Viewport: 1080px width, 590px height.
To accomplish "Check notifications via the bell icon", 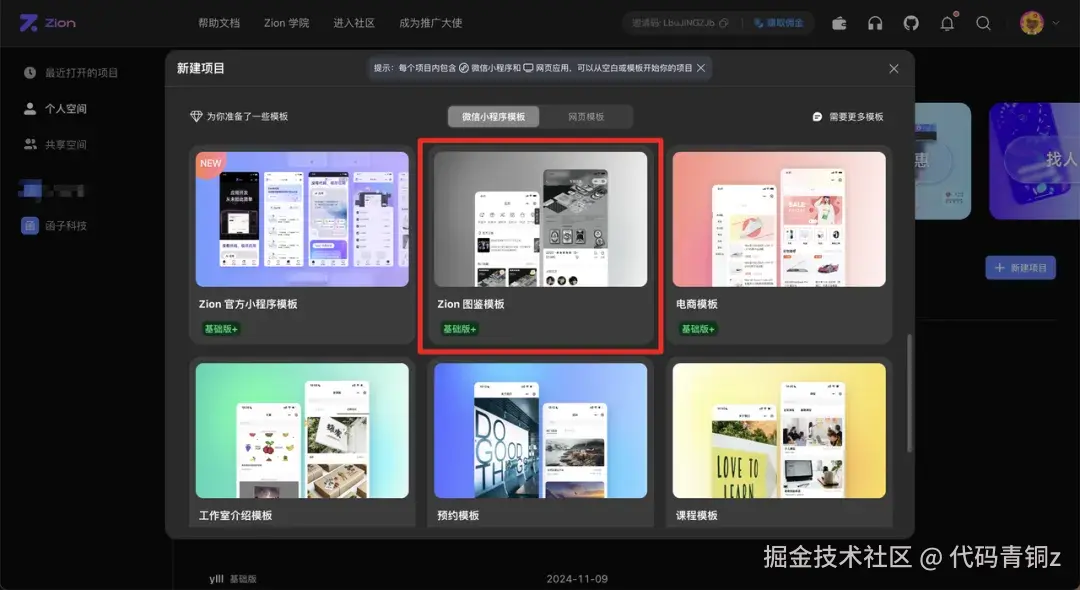I will click(x=947, y=22).
